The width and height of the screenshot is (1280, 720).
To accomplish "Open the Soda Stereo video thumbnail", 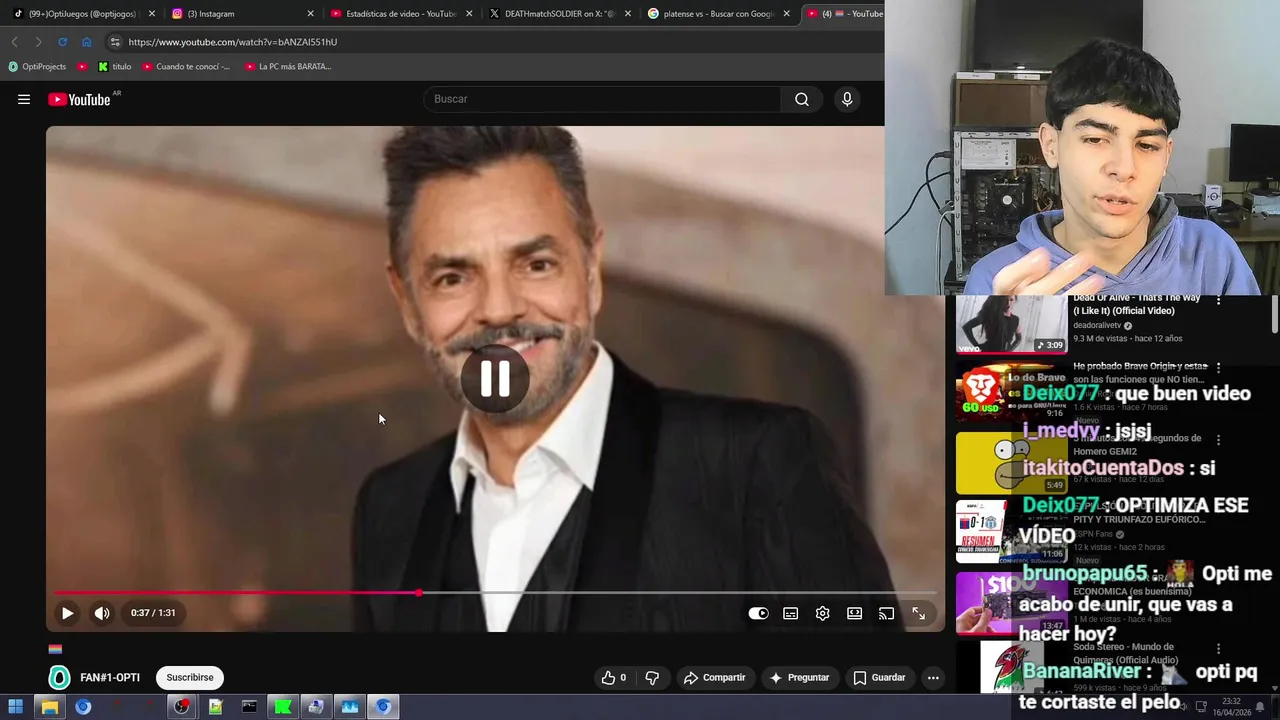I will (x=1011, y=666).
